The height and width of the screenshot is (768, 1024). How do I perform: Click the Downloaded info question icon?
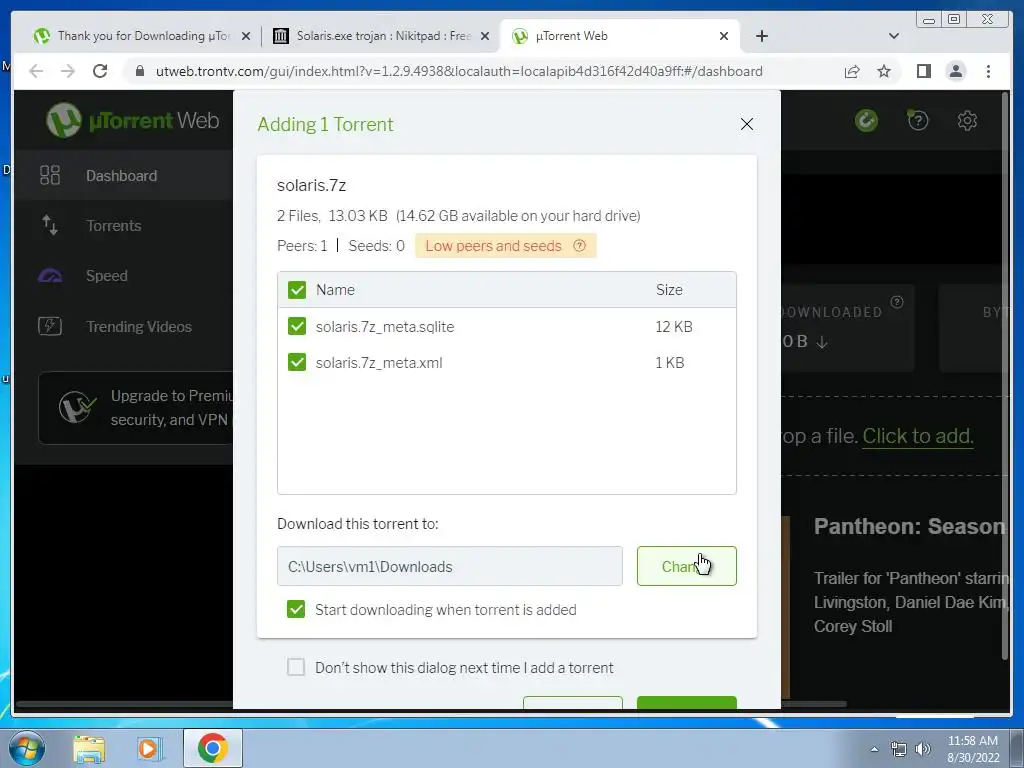(897, 302)
